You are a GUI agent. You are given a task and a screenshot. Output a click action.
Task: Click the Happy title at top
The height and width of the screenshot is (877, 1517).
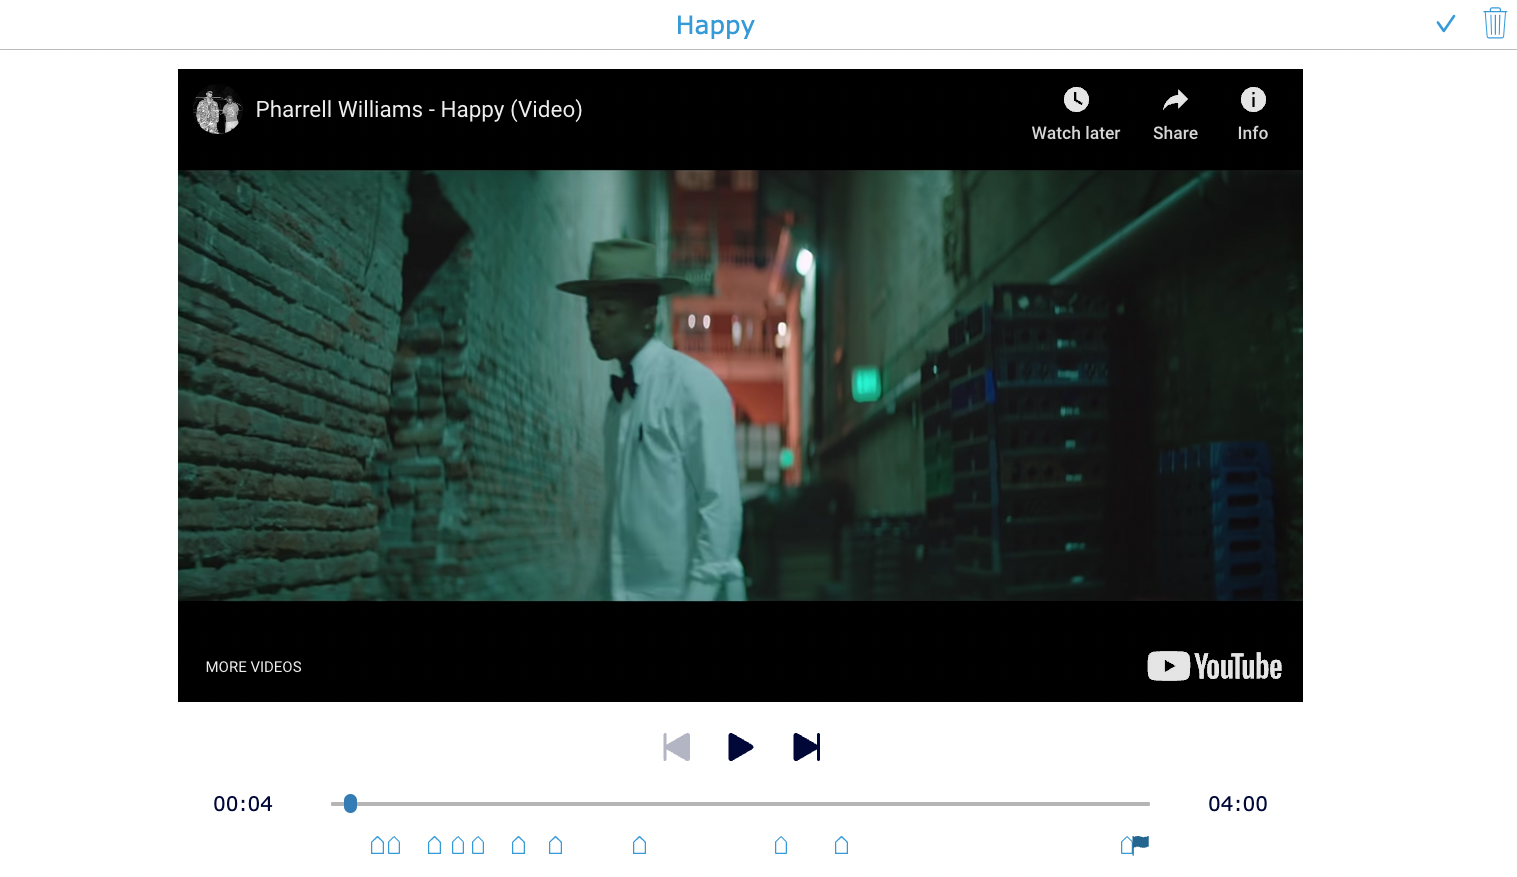(715, 25)
